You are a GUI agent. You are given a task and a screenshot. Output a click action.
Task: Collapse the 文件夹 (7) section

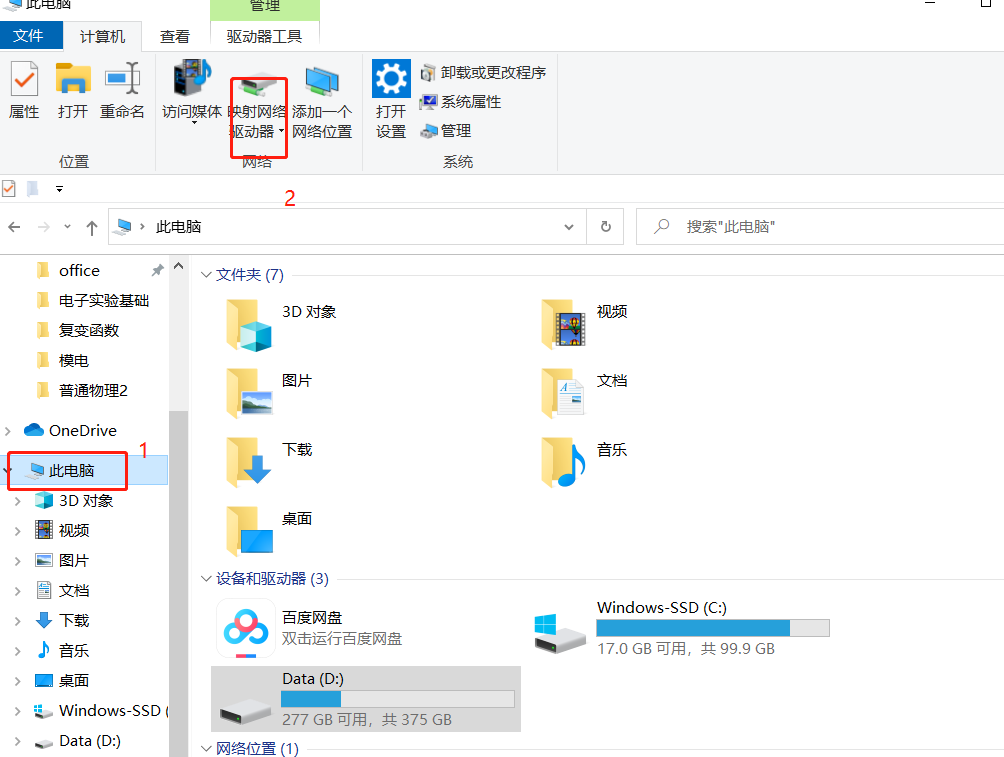point(205,274)
